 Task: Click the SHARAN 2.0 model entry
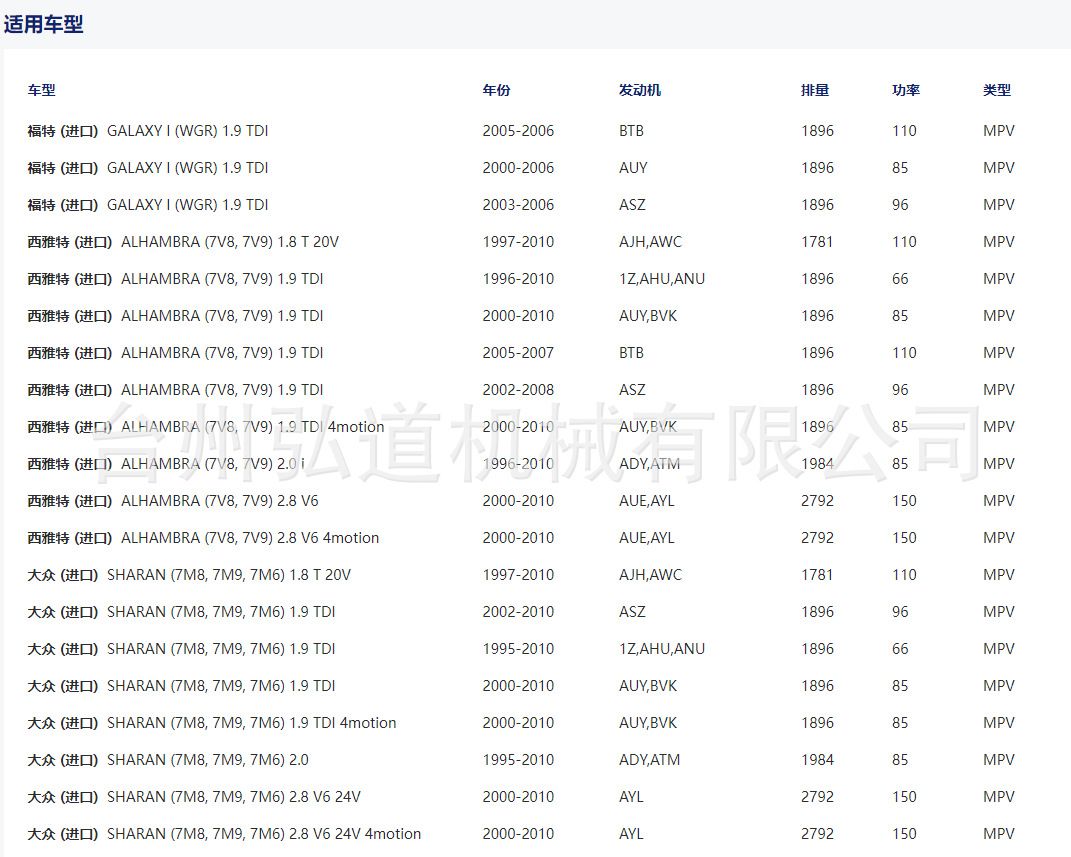168,760
